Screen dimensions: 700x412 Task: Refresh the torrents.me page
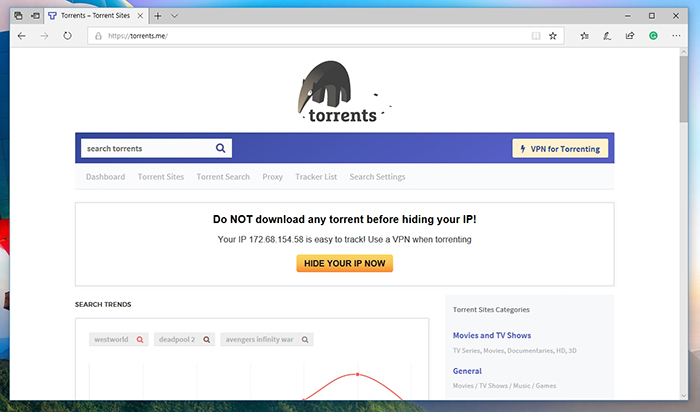point(67,36)
